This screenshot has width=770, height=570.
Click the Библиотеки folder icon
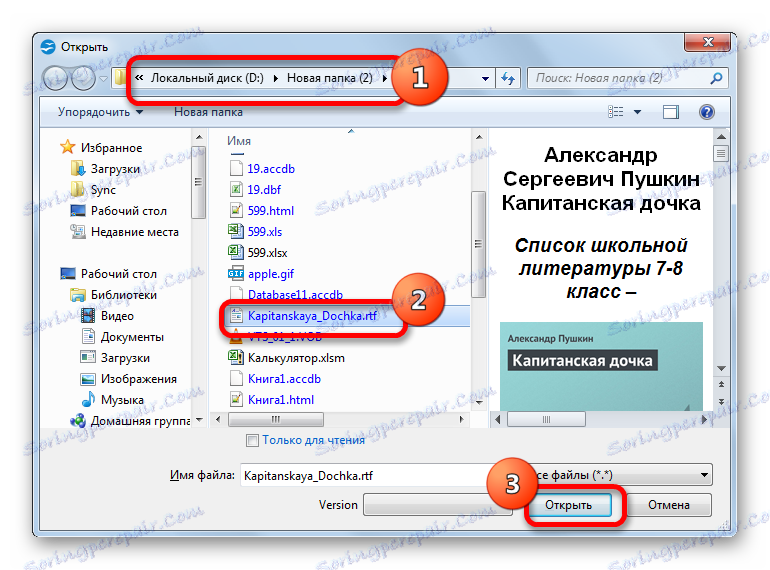point(78,295)
